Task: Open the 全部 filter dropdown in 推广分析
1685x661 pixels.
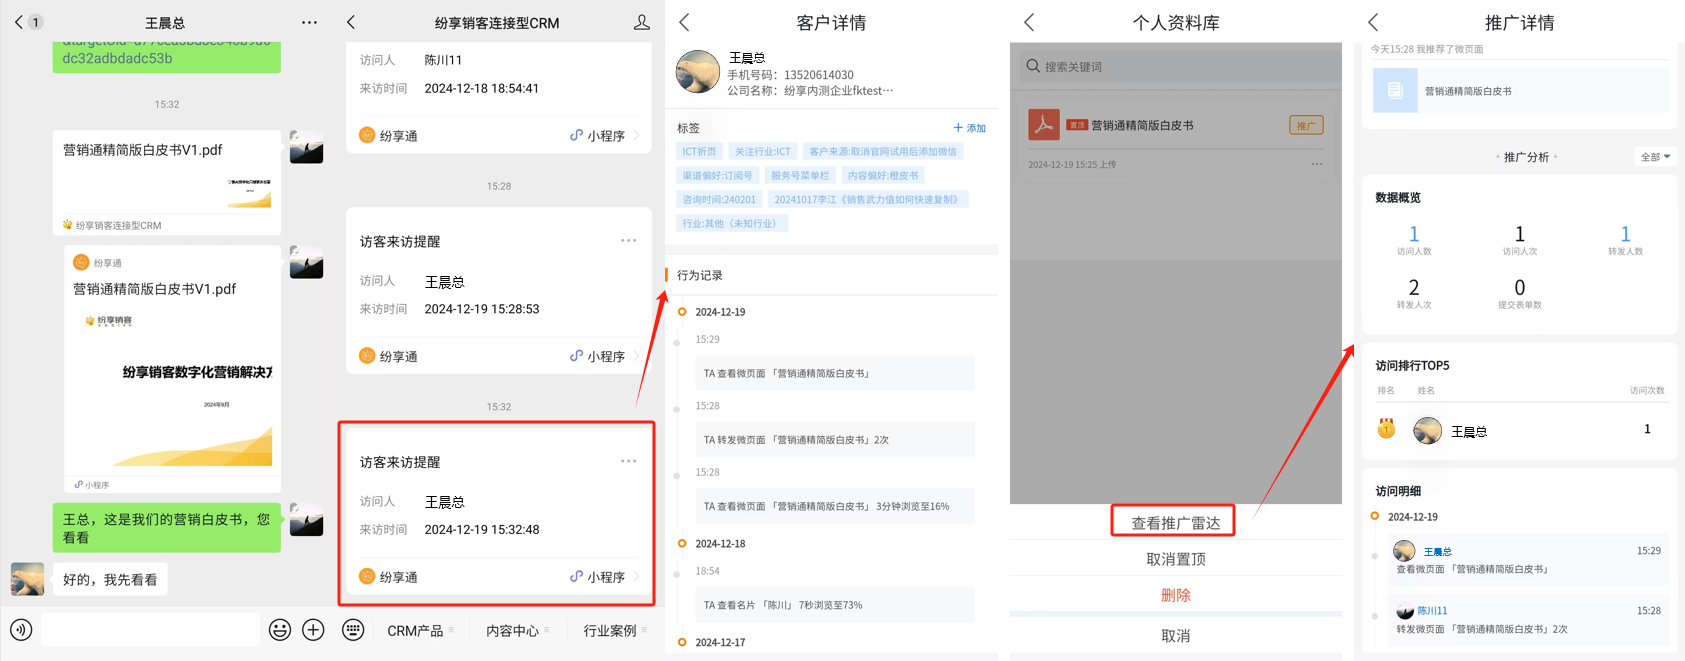Action: click(1655, 157)
